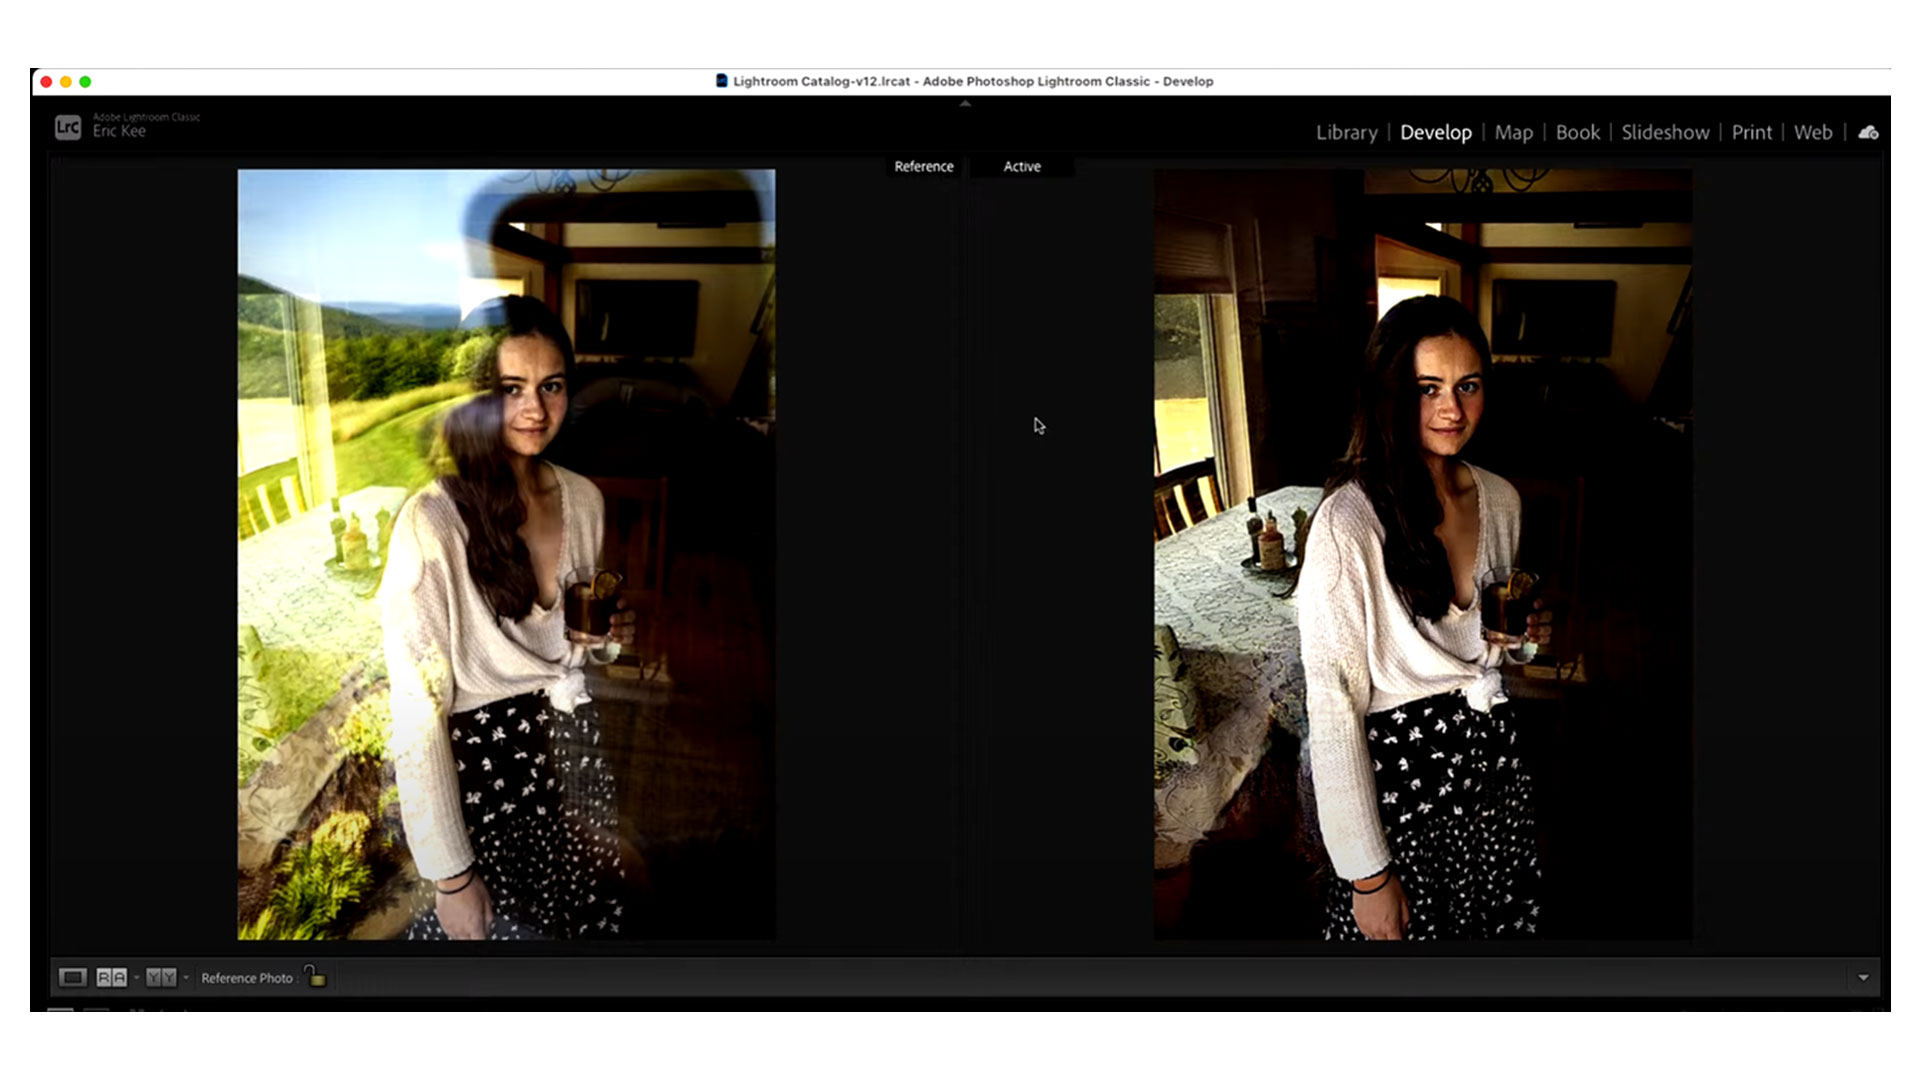This screenshot has width=1920, height=1080.
Task: Select Reference View R|A button
Action: [x=111, y=977]
